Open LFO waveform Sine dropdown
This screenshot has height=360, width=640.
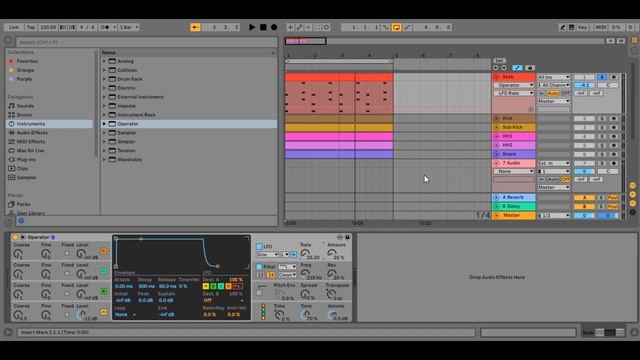tap(267, 255)
